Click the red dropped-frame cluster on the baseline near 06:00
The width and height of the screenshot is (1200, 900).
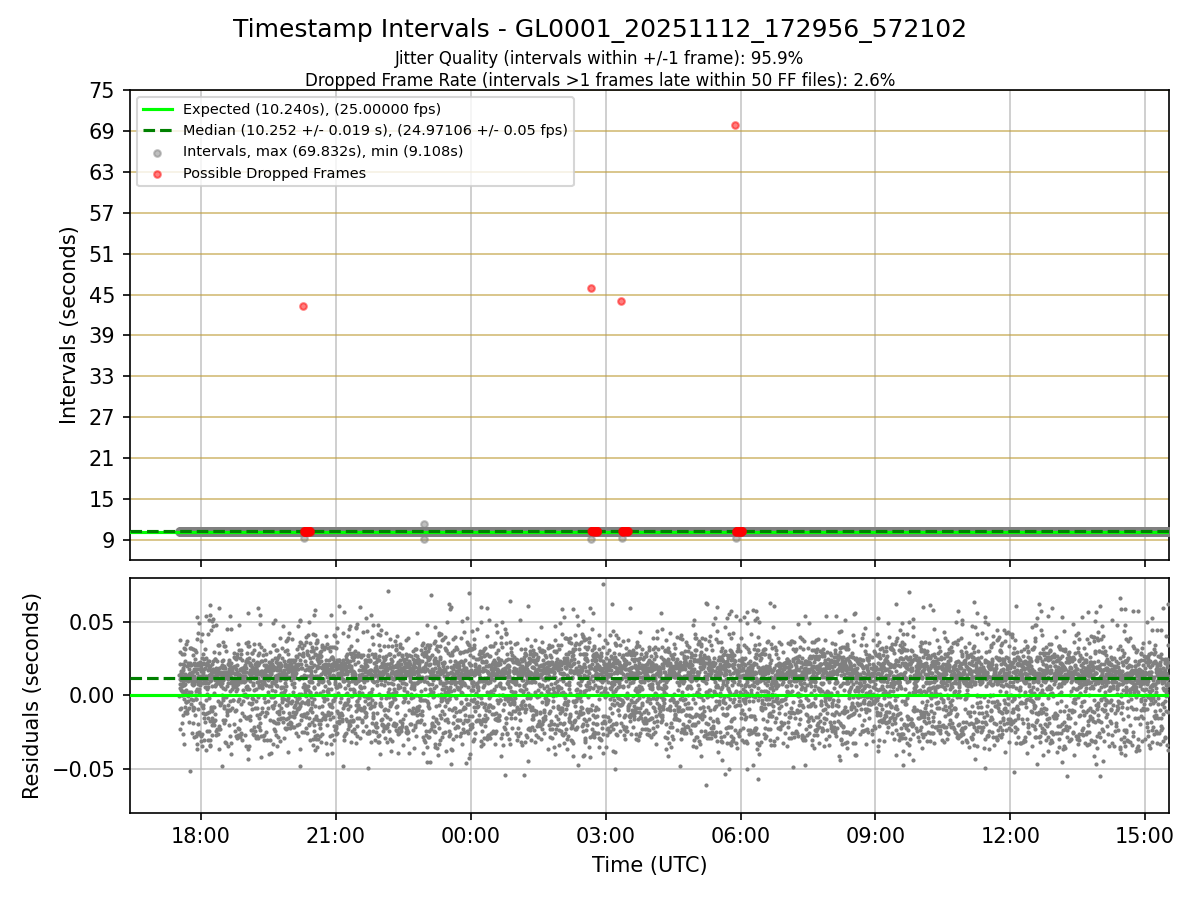(x=739, y=532)
